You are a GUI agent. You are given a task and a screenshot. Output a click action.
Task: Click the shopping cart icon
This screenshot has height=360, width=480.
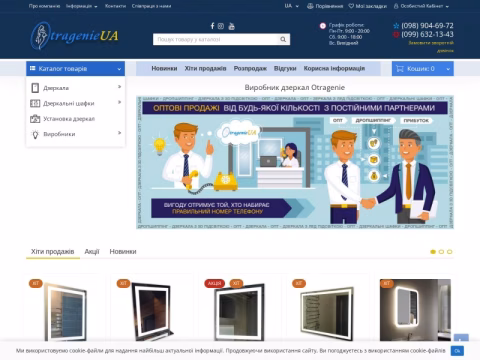click(399, 69)
